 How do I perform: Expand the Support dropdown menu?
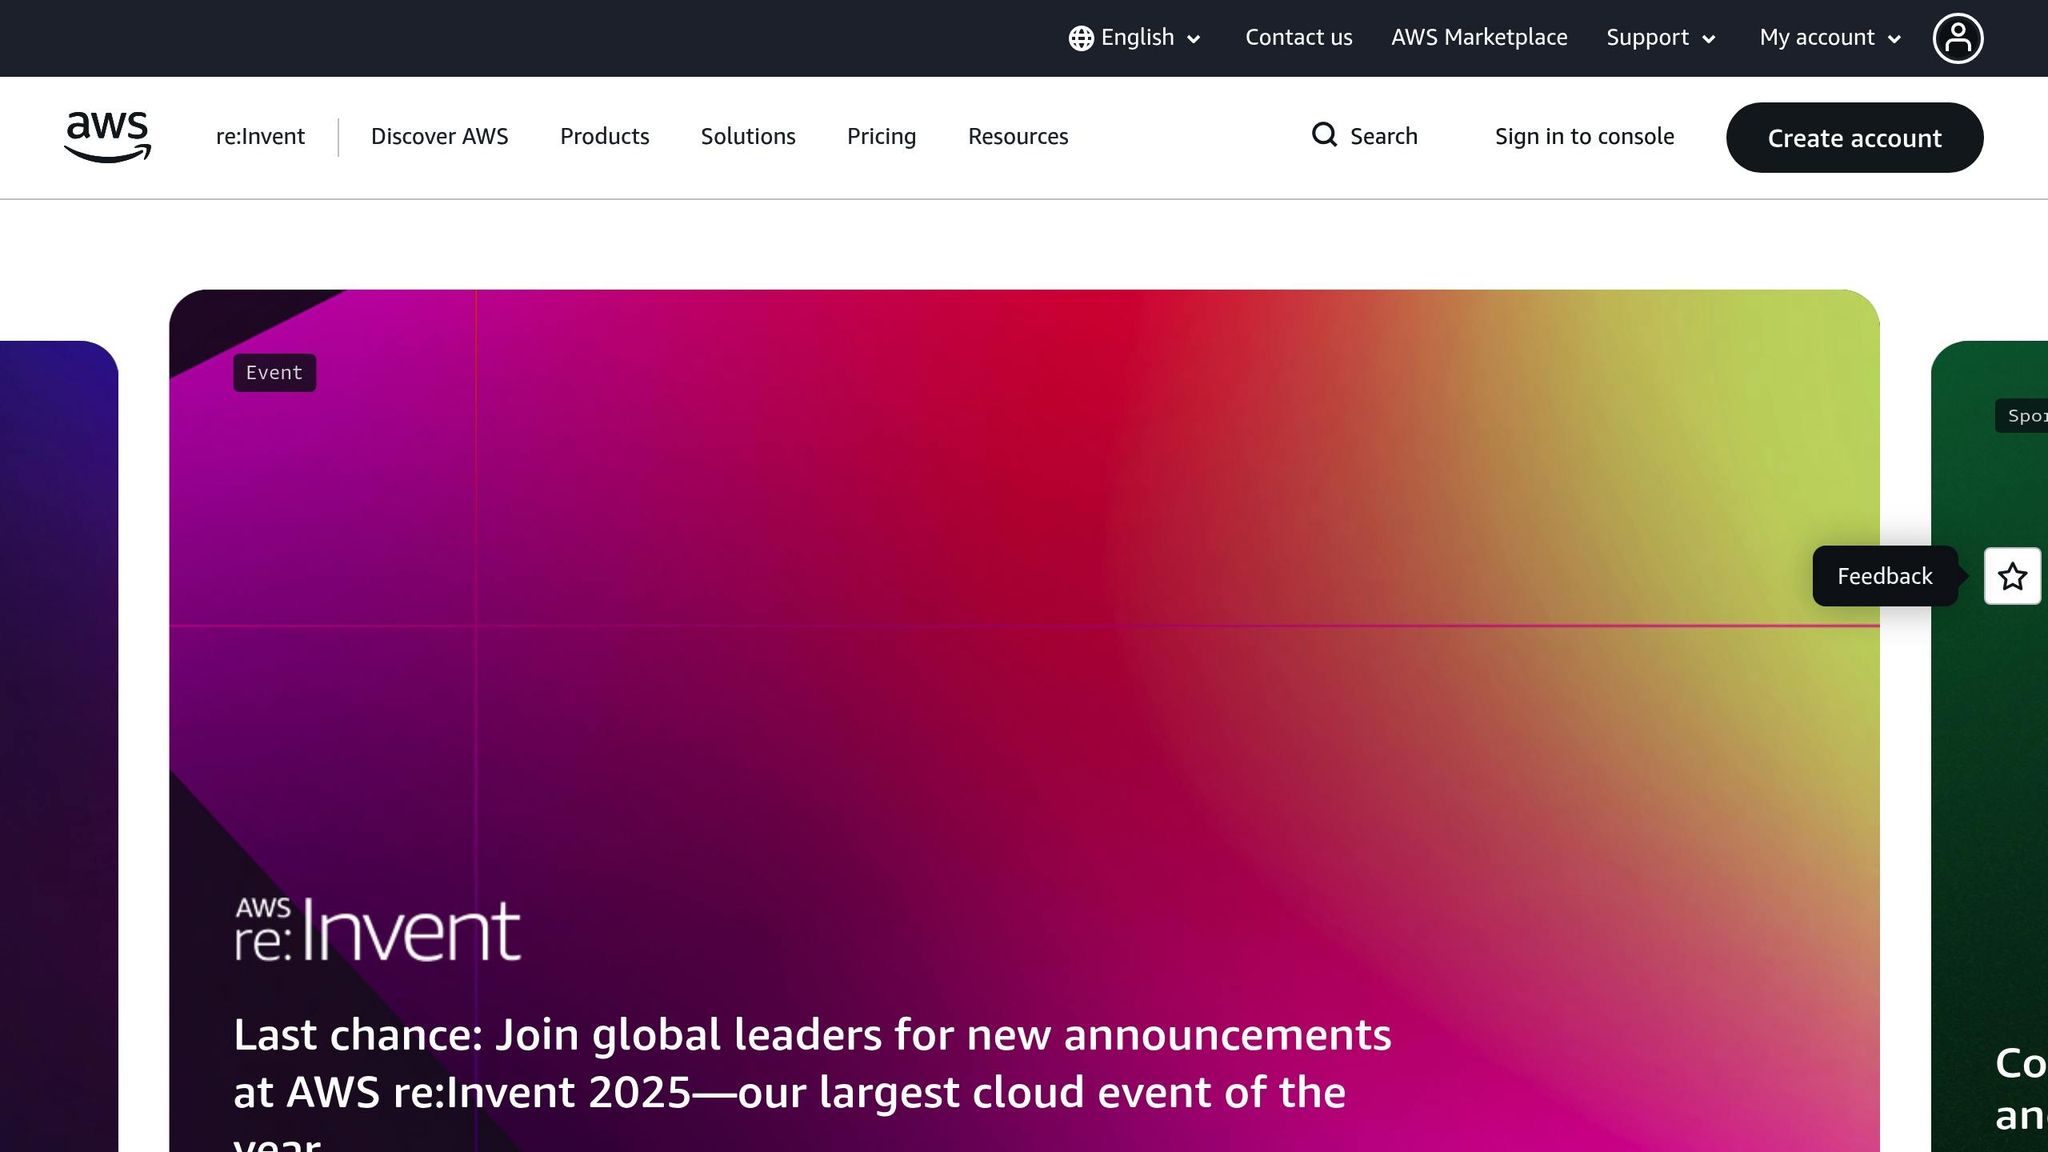coord(1660,38)
